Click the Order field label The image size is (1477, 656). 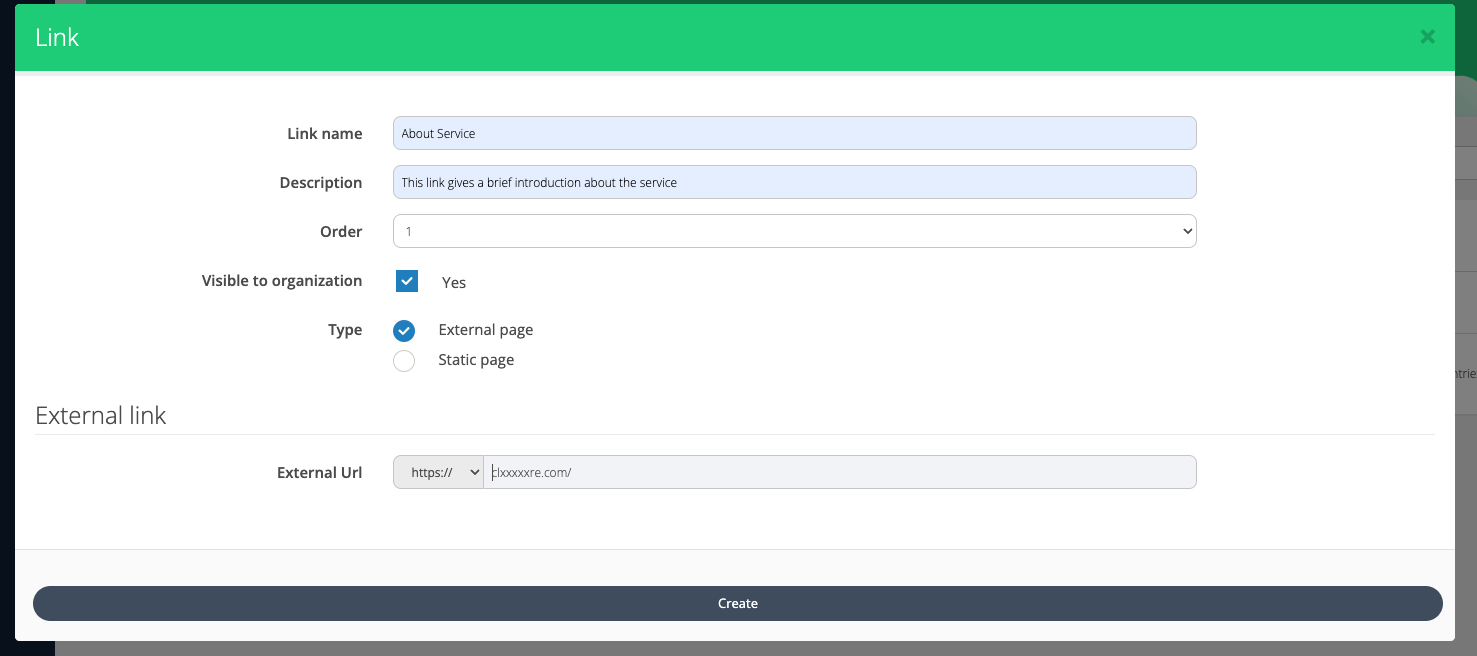pyautogui.click(x=341, y=231)
